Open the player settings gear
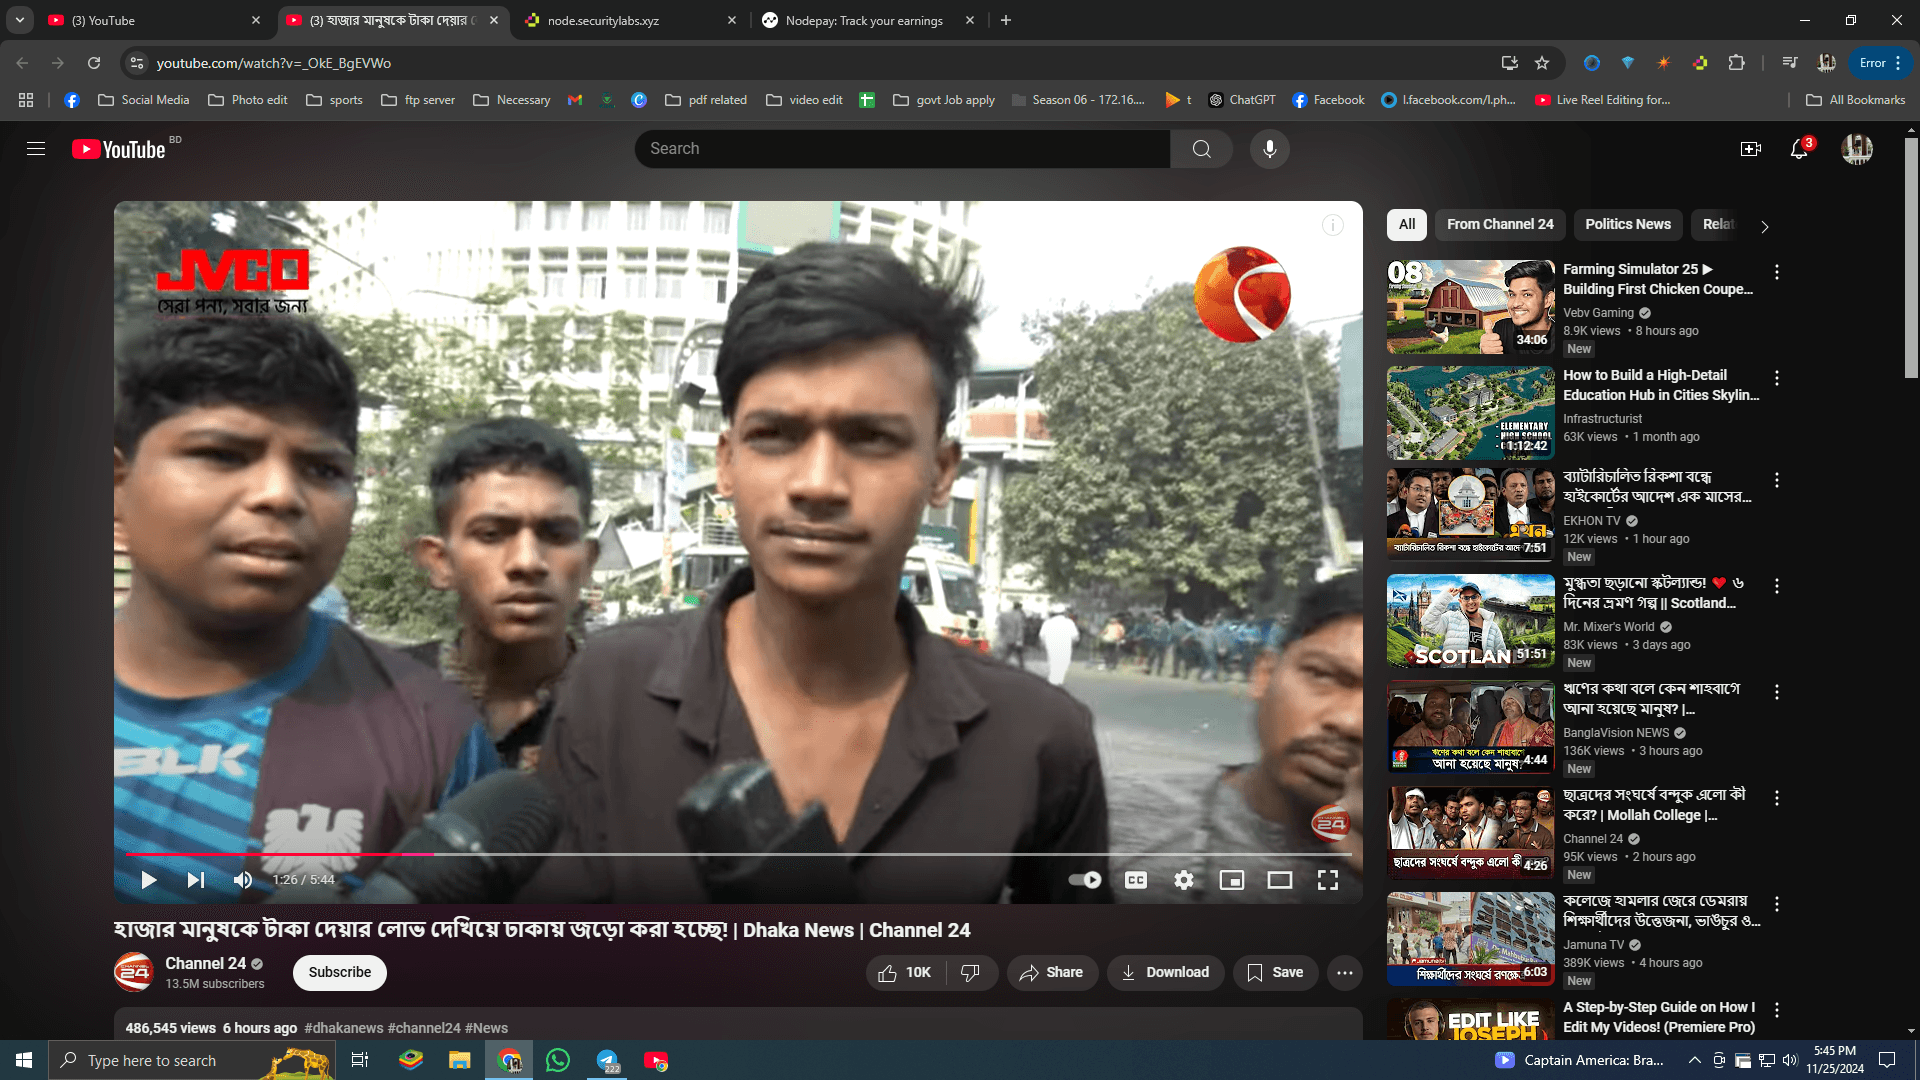This screenshot has width=1920, height=1080. 1184,880
